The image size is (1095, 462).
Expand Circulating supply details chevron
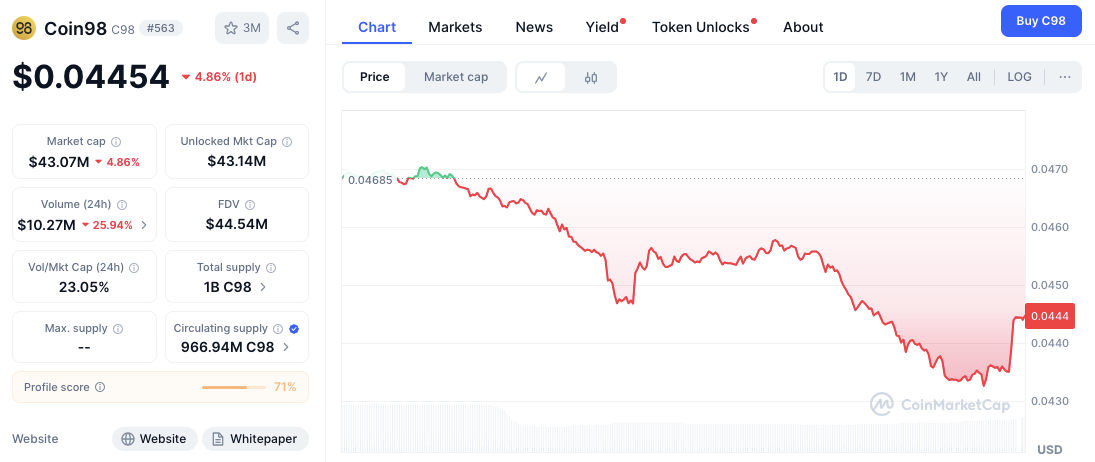[286, 347]
